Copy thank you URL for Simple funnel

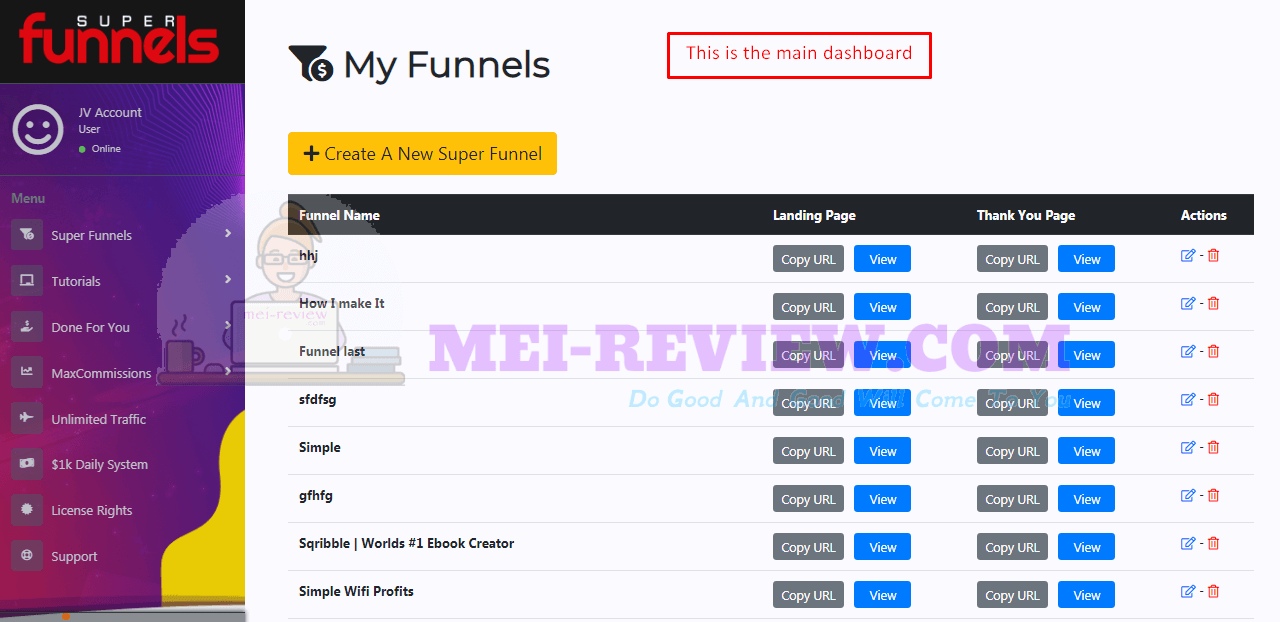pos(1012,451)
